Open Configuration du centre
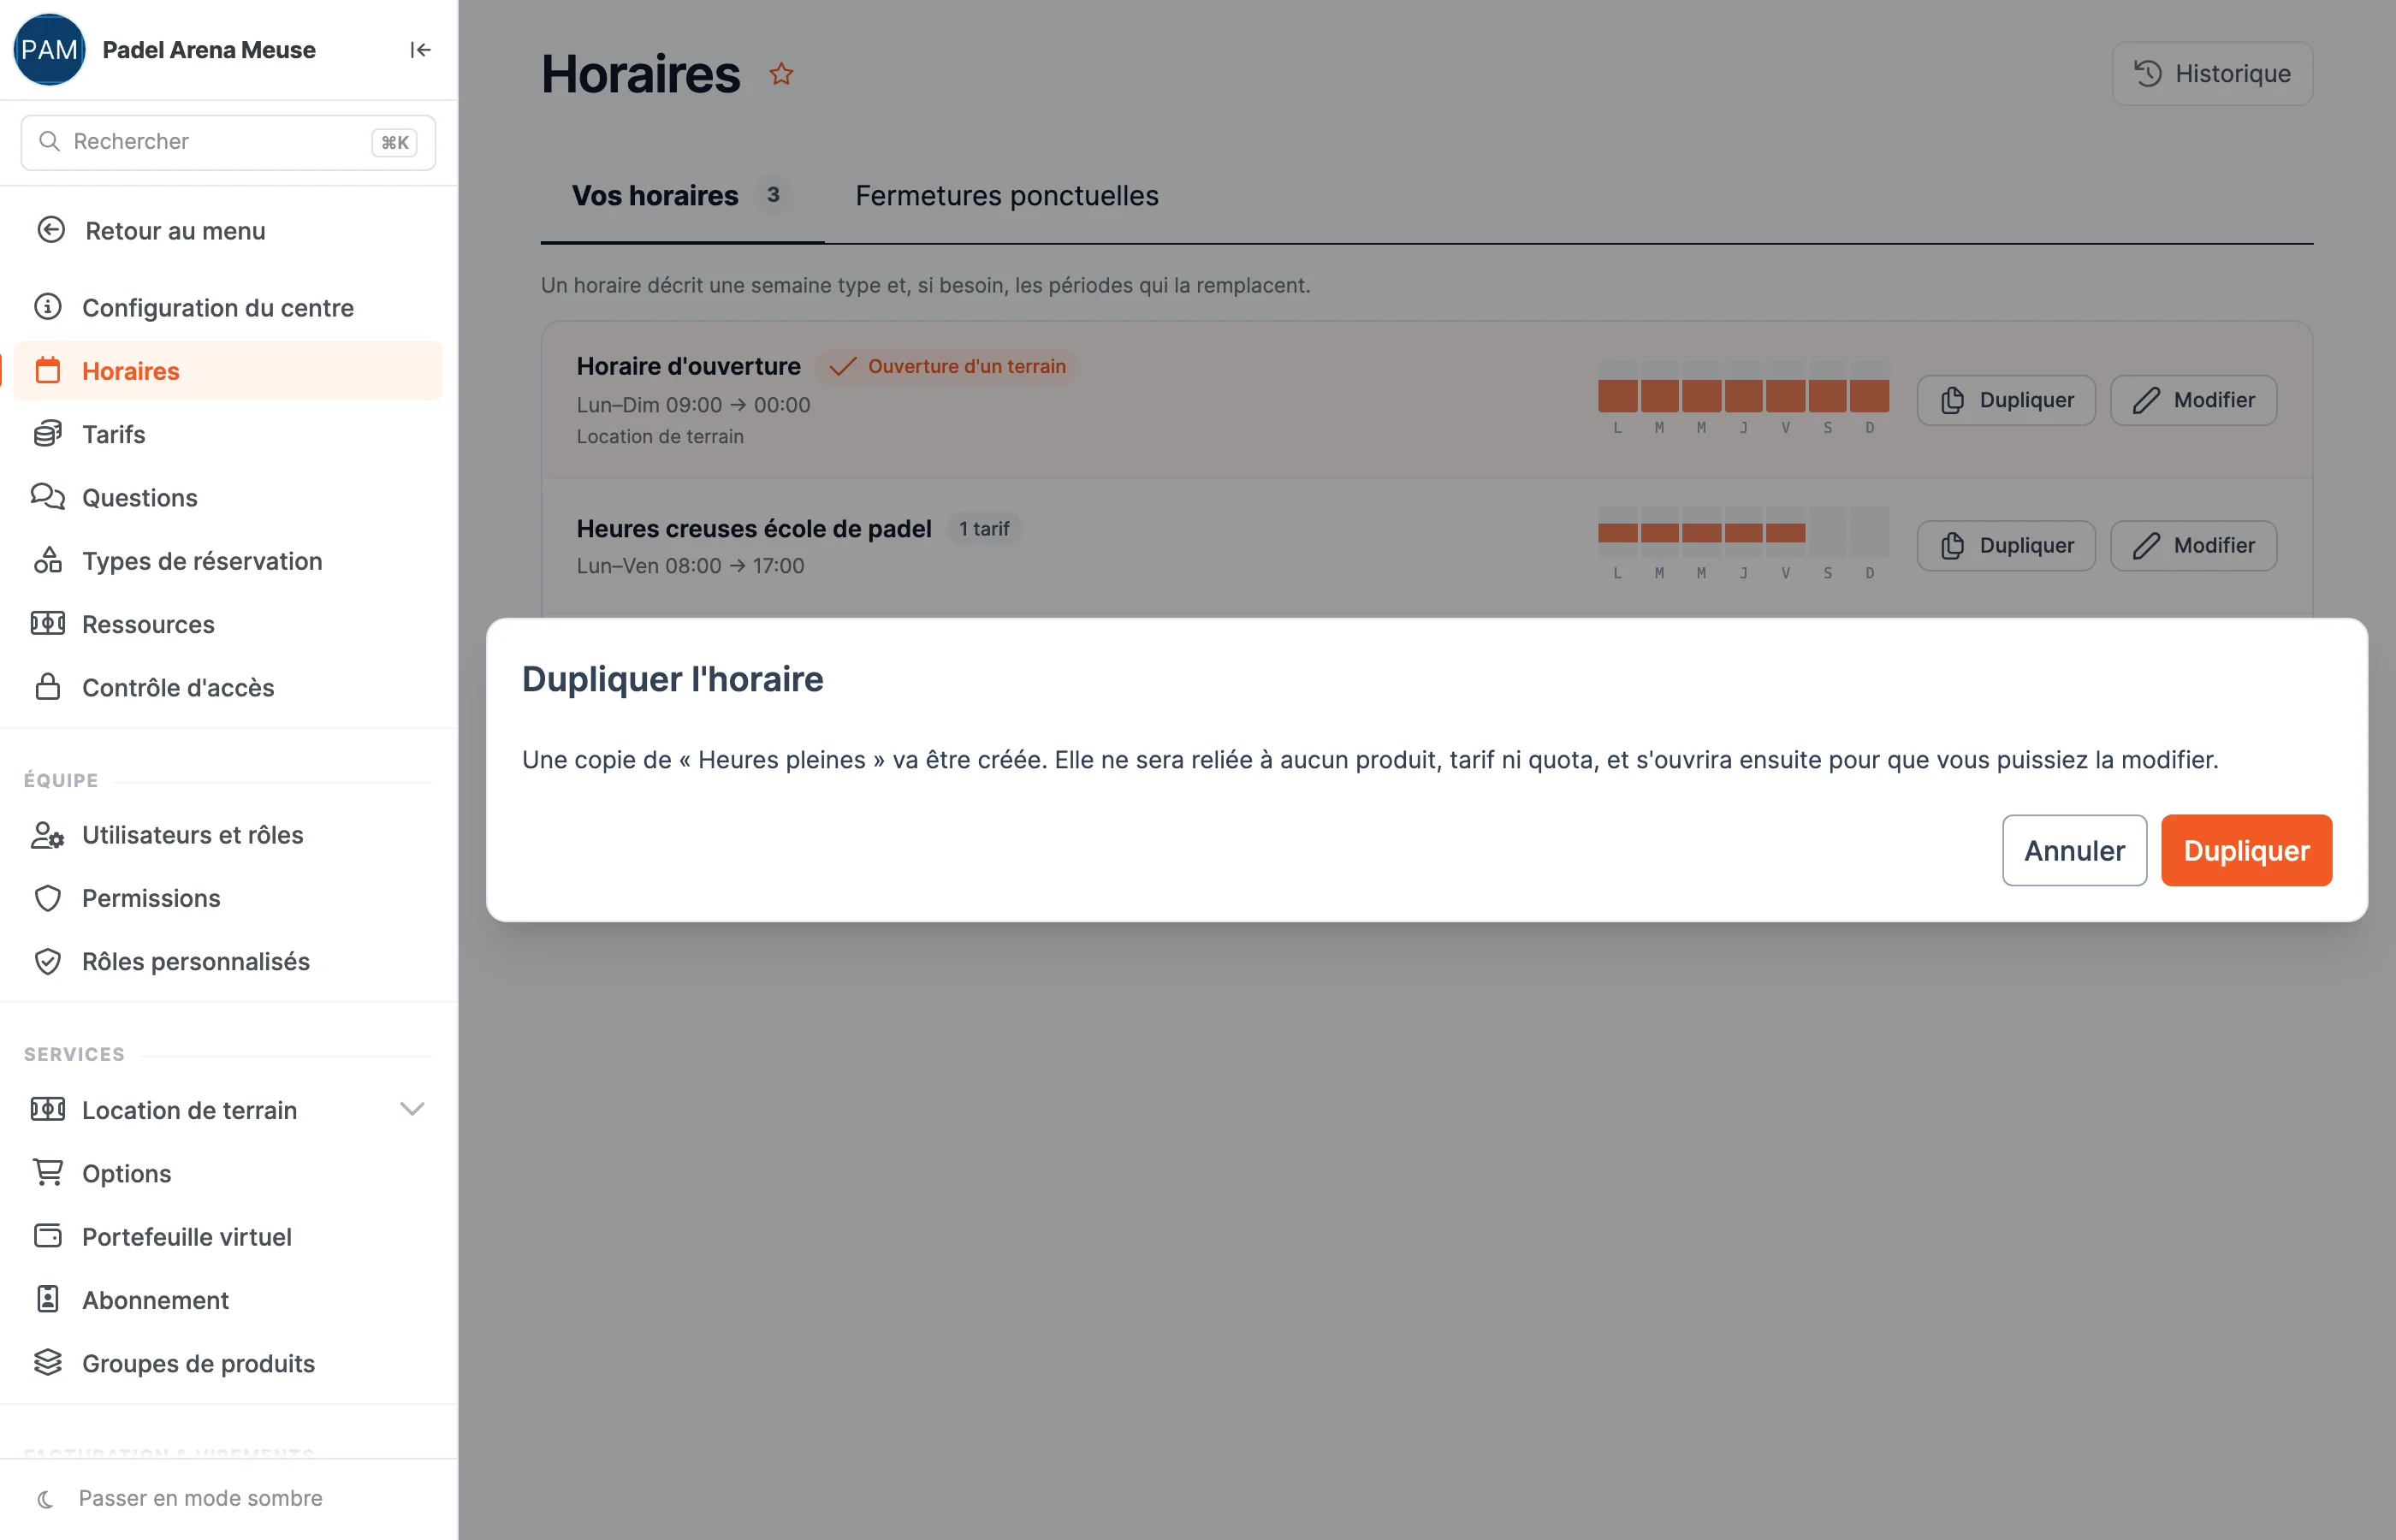Image resolution: width=2396 pixels, height=1540 pixels. coord(228,307)
